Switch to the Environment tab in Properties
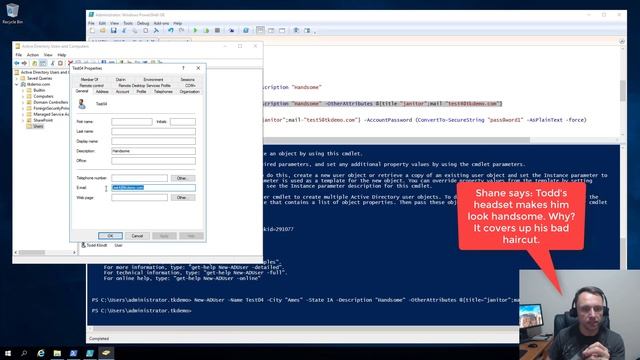Screen dimensions: 640x360 153,80
